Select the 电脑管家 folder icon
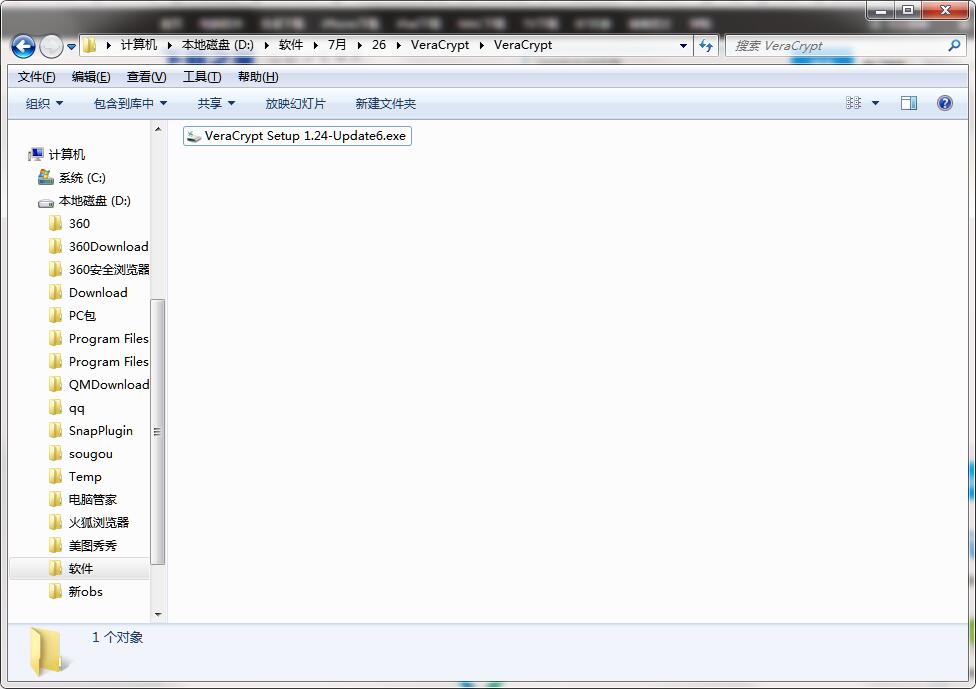 tap(55, 500)
